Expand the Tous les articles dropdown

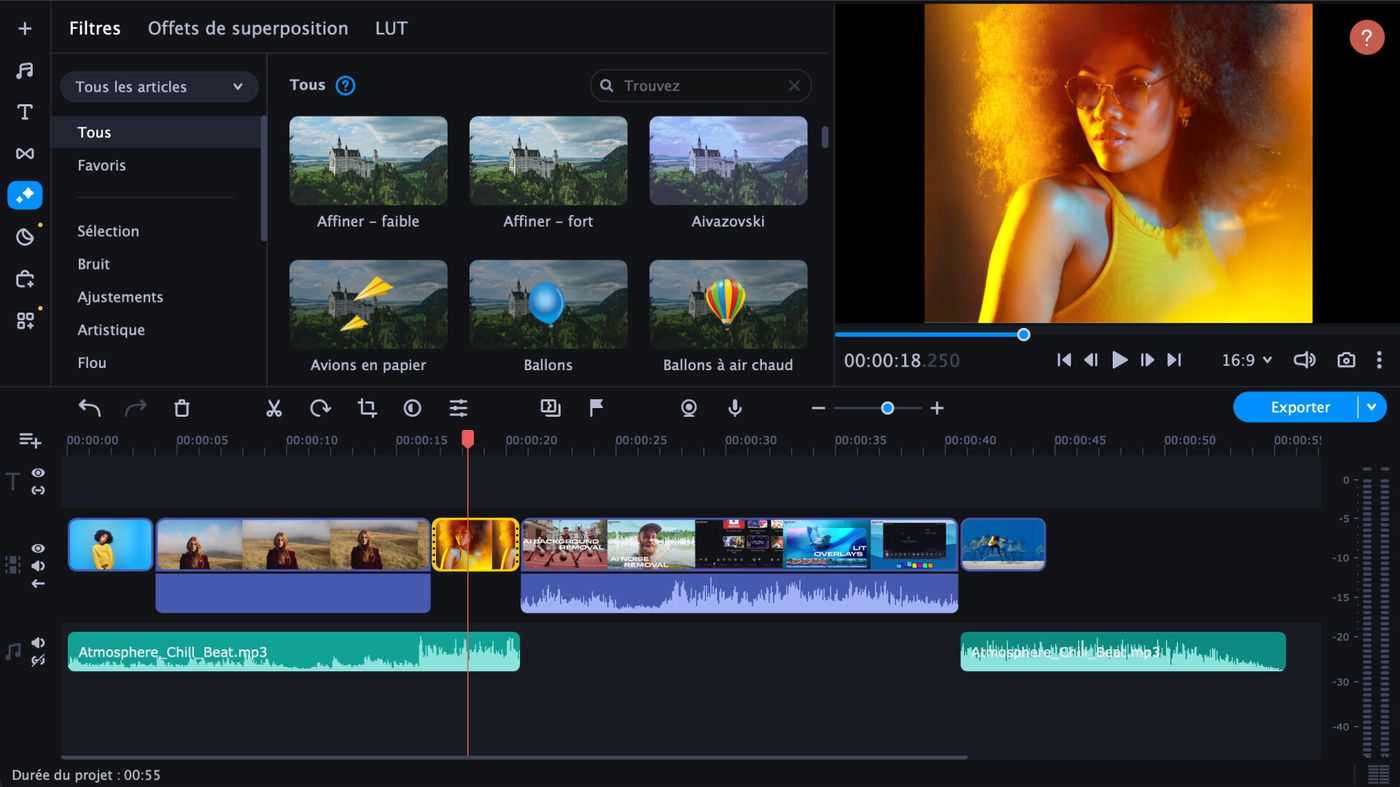(x=160, y=87)
